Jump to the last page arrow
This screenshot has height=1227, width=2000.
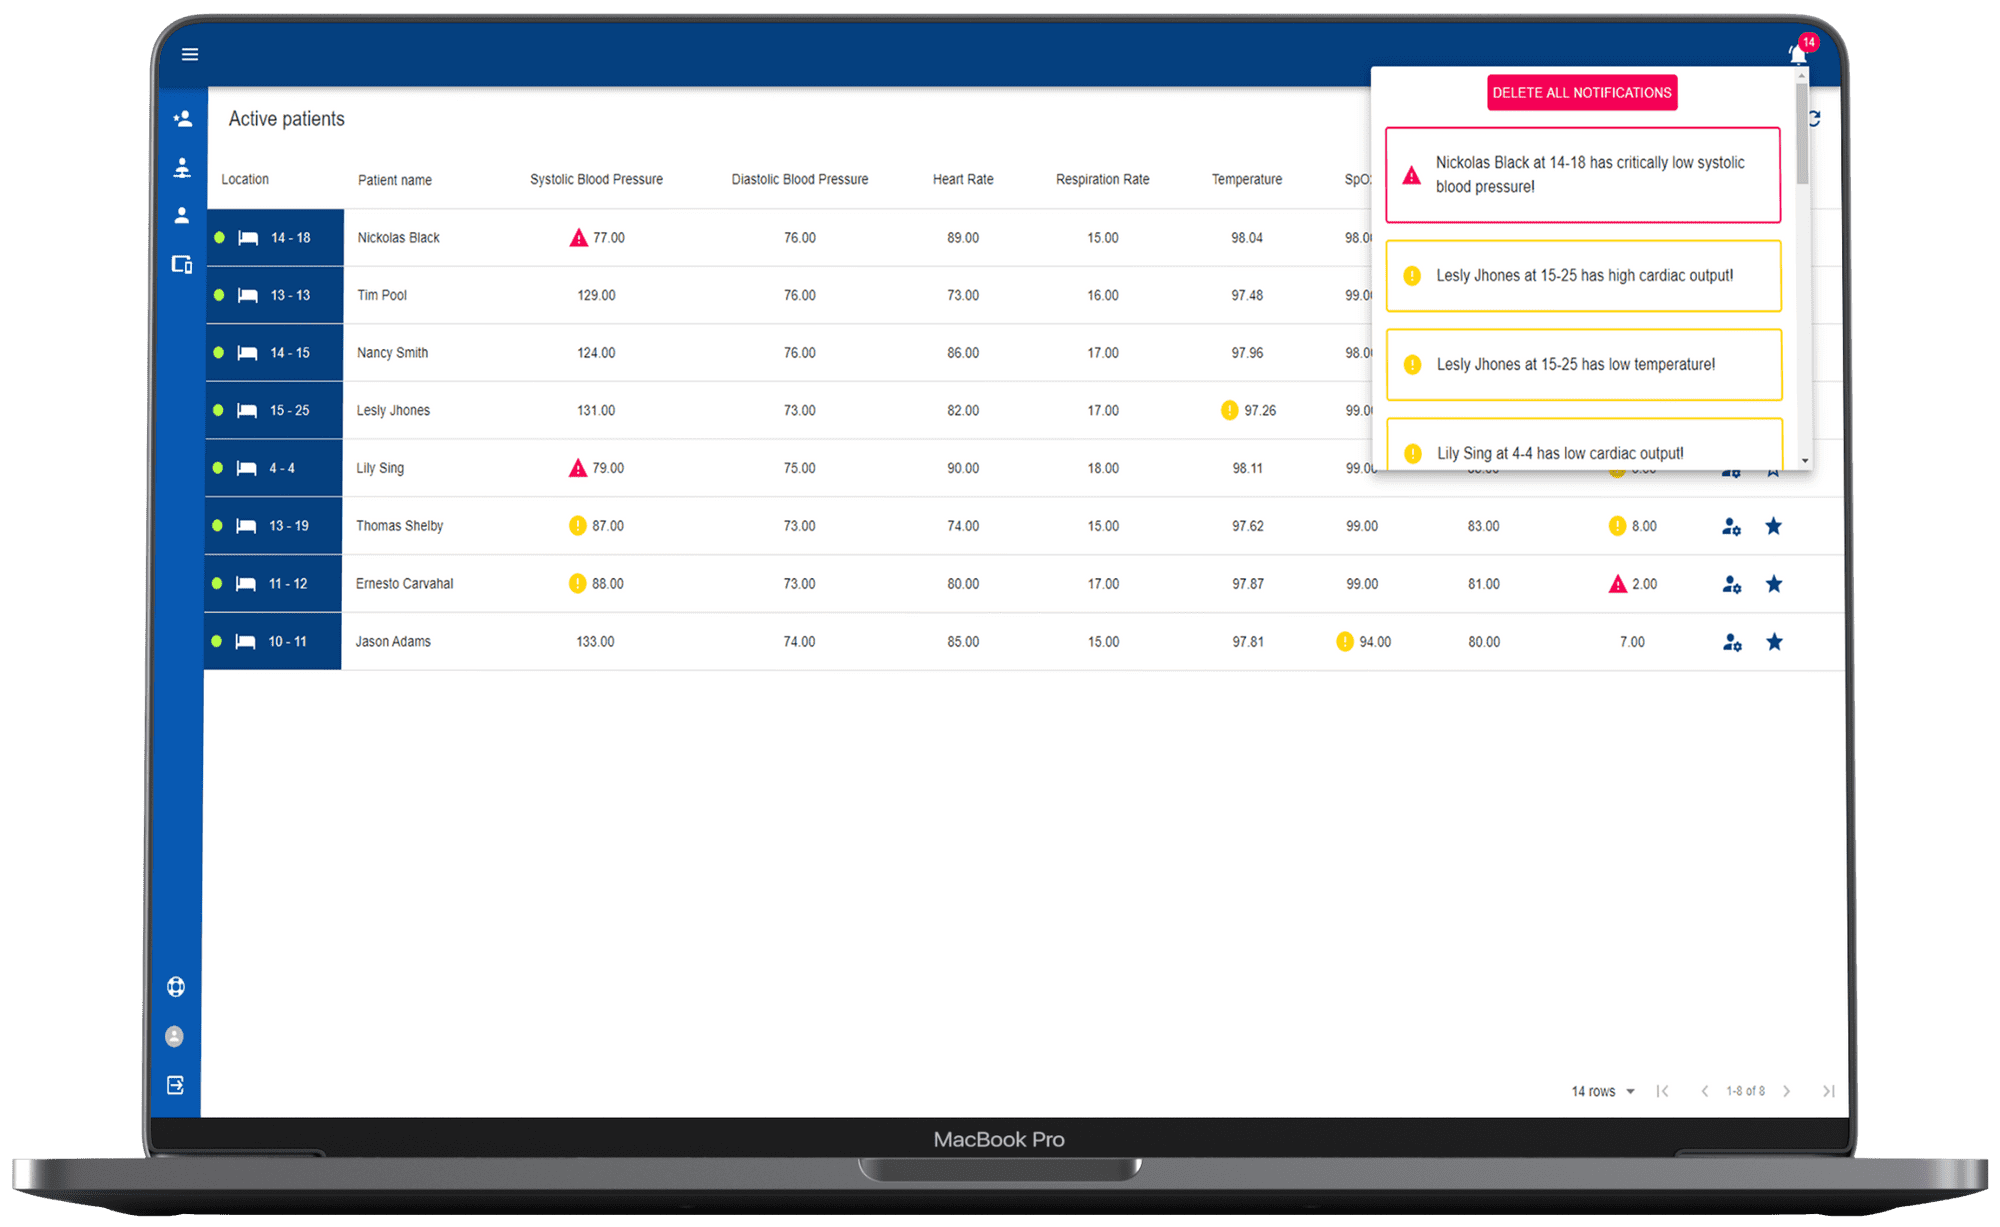coord(1828,1091)
